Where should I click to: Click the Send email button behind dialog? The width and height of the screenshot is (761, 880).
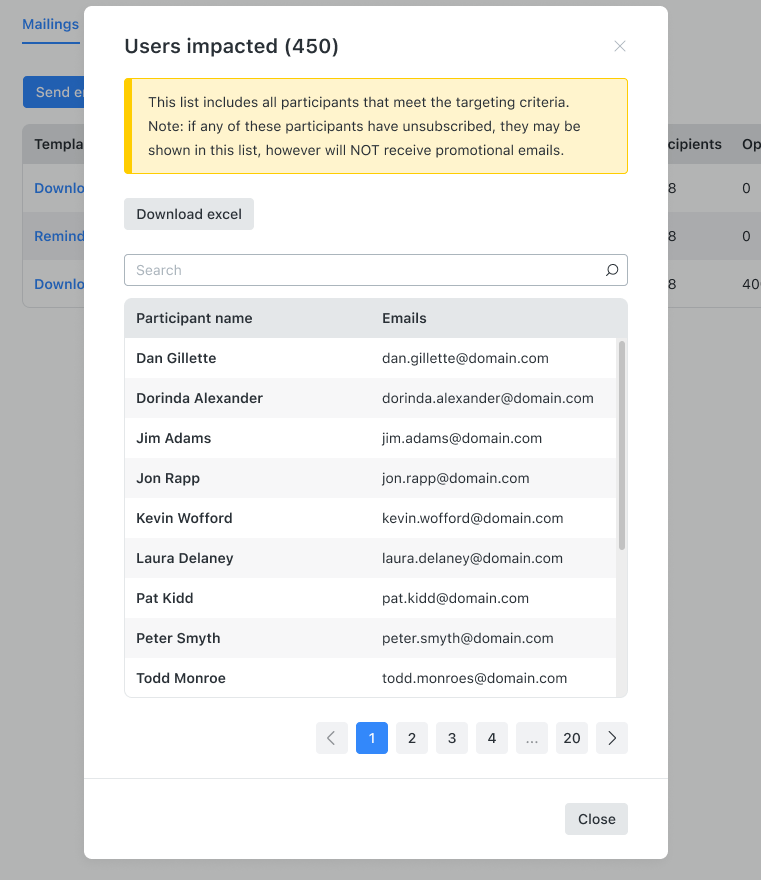(54, 92)
